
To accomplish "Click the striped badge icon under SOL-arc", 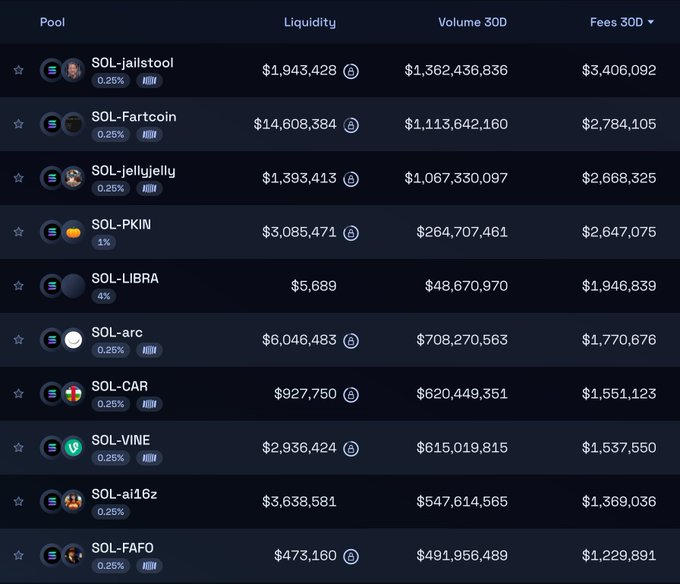I will pyautogui.click(x=149, y=350).
